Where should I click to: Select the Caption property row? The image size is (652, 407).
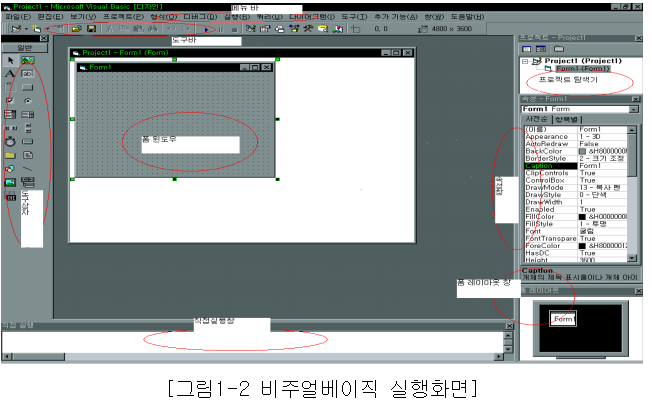pos(575,166)
